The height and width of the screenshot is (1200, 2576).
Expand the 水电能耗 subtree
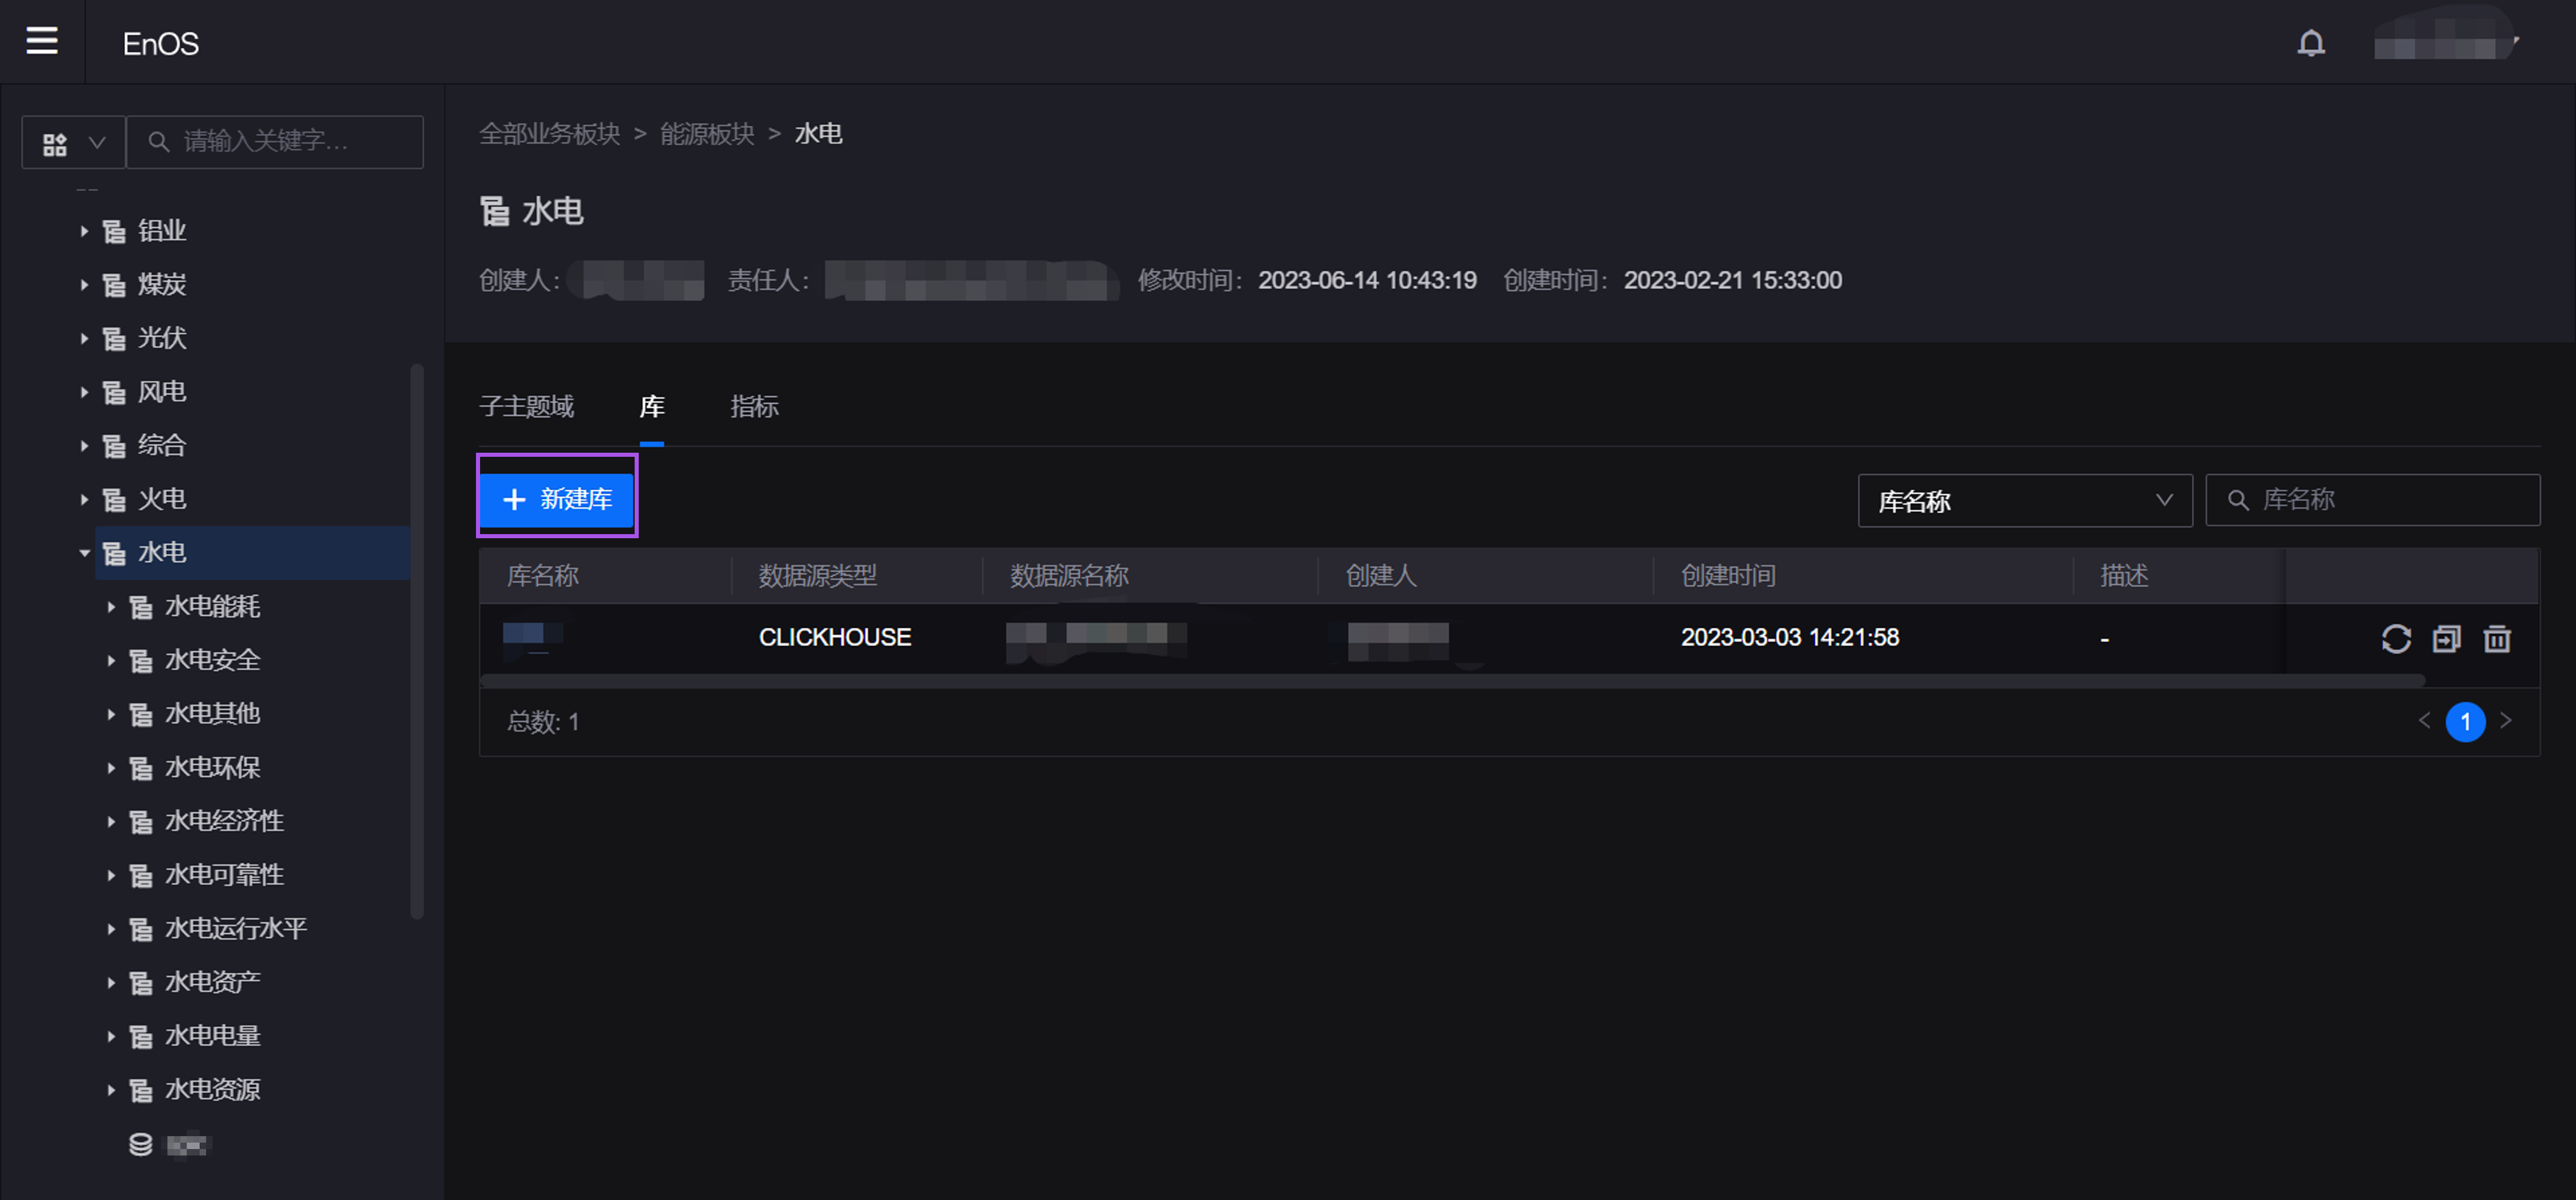111,607
